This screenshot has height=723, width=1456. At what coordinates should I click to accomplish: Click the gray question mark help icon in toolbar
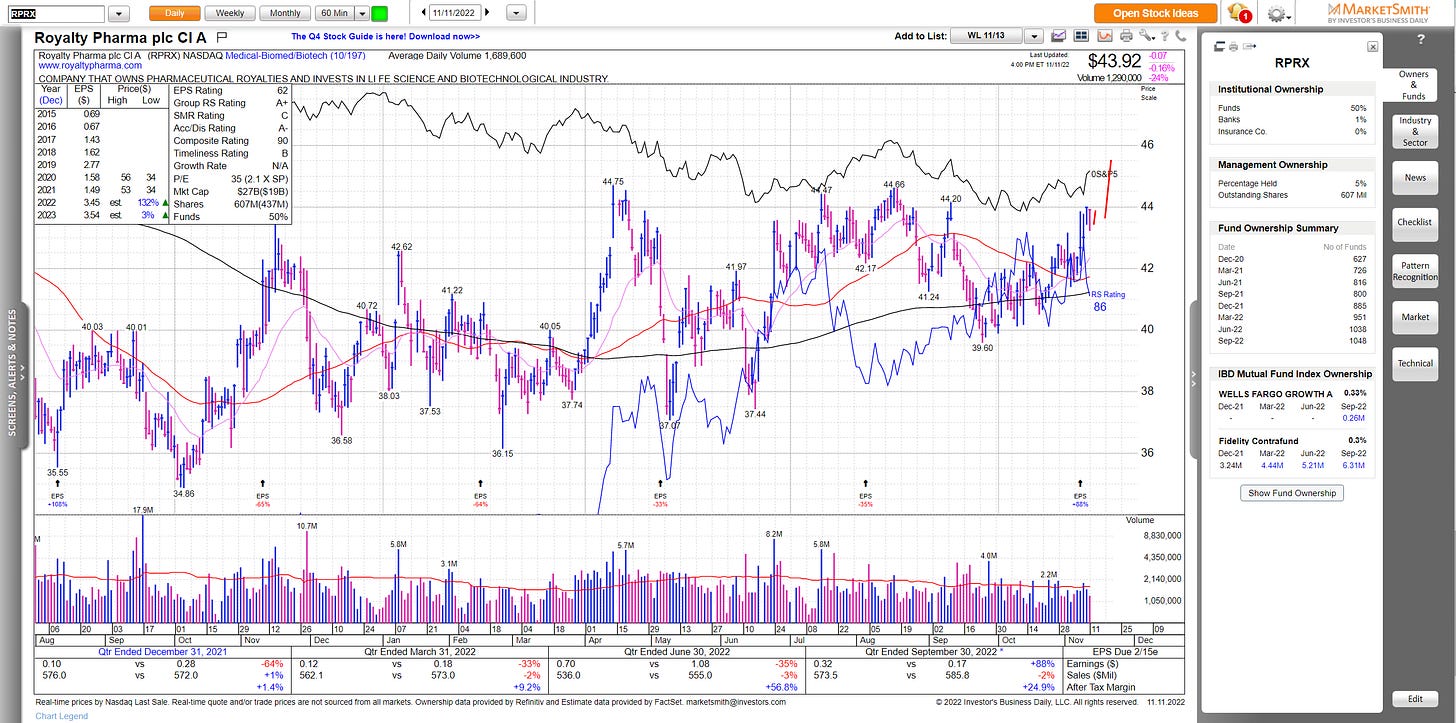point(1164,36)
